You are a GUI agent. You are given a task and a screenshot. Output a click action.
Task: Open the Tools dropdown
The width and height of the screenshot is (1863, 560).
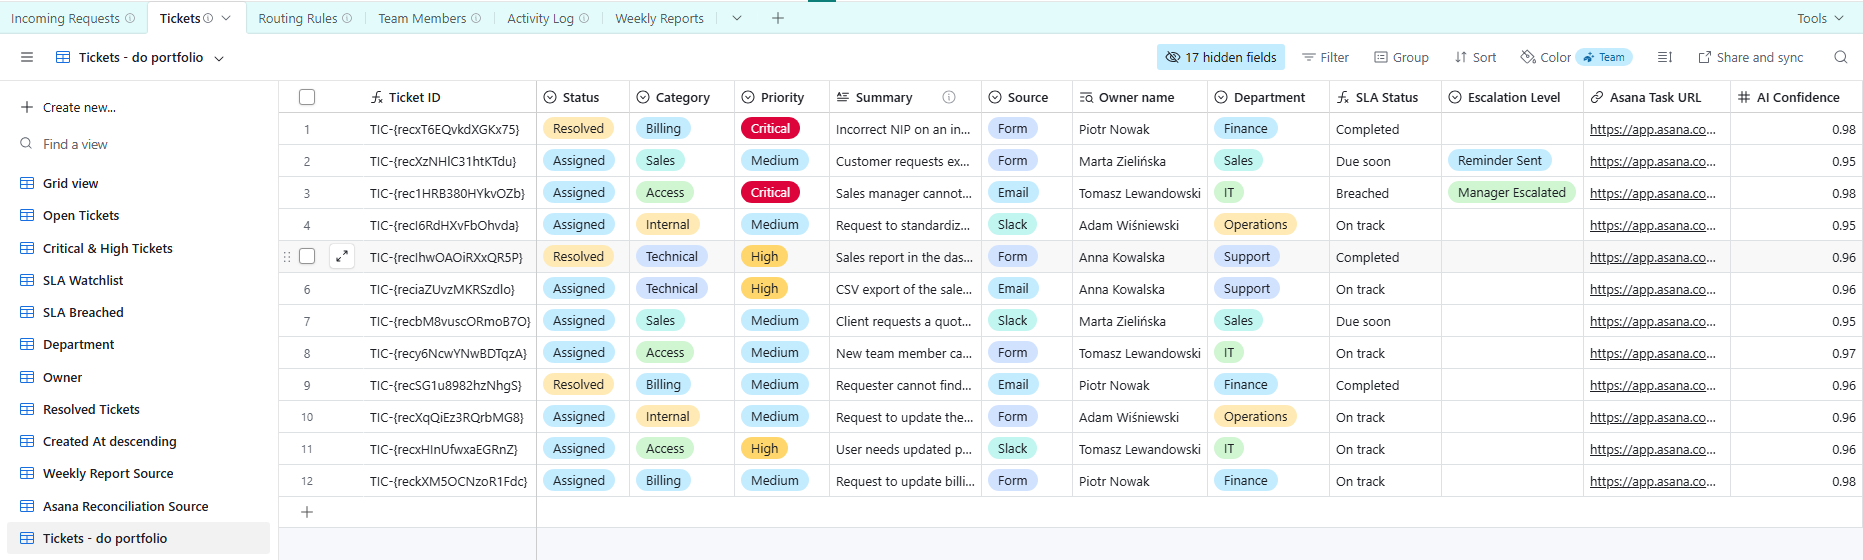pos(1820,18)
